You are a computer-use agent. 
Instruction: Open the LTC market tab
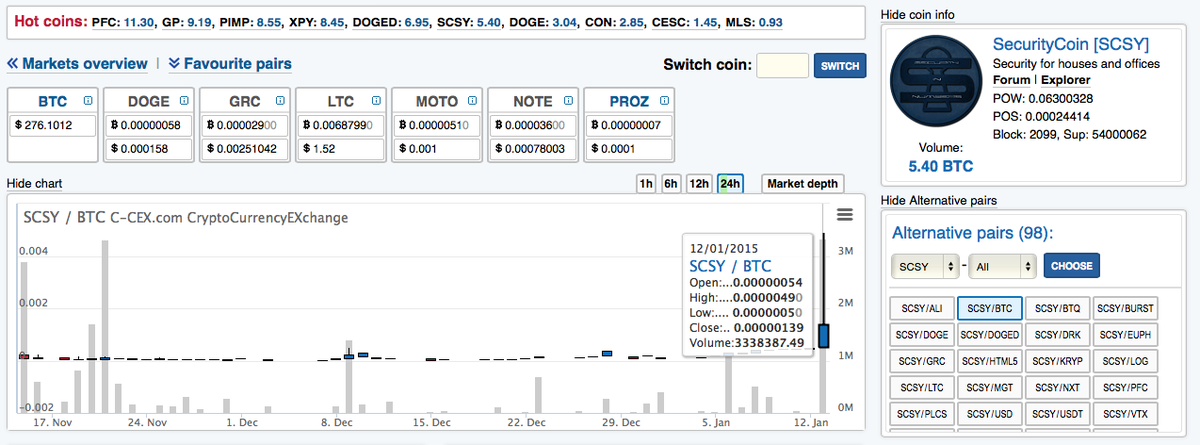pos(340,102)
